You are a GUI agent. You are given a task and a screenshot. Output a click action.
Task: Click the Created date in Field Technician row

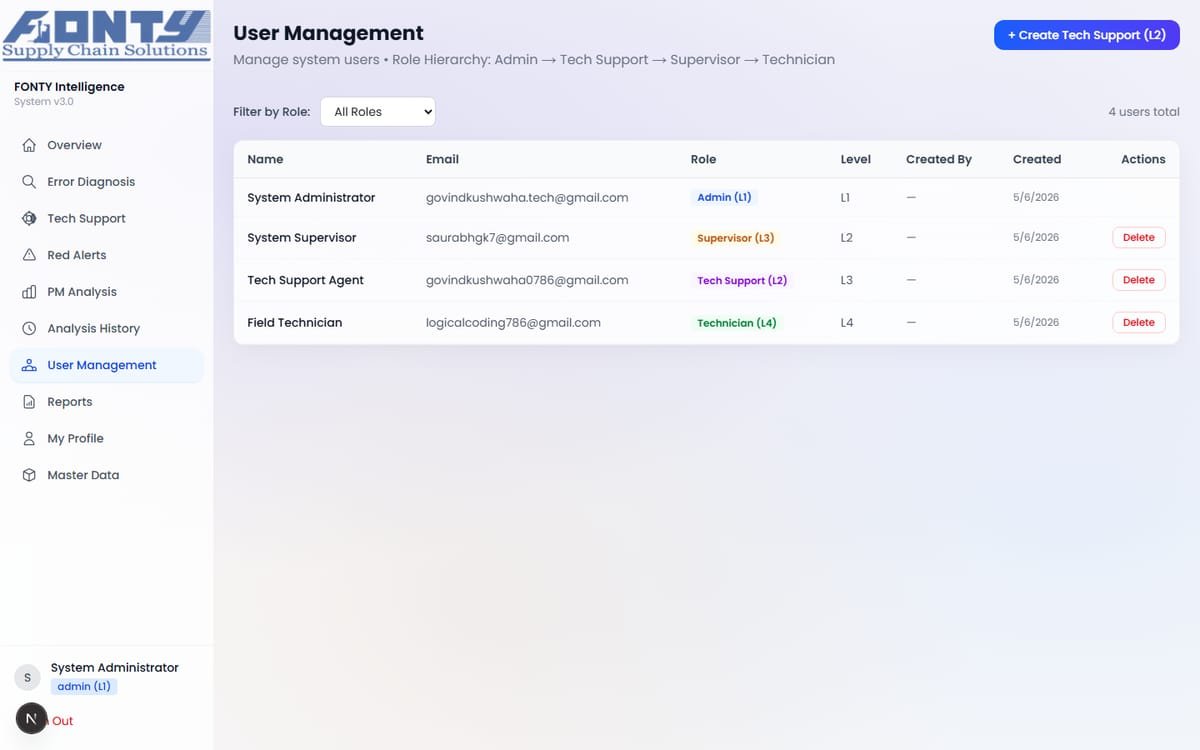pyautogui.click(x=1036, y=323)
